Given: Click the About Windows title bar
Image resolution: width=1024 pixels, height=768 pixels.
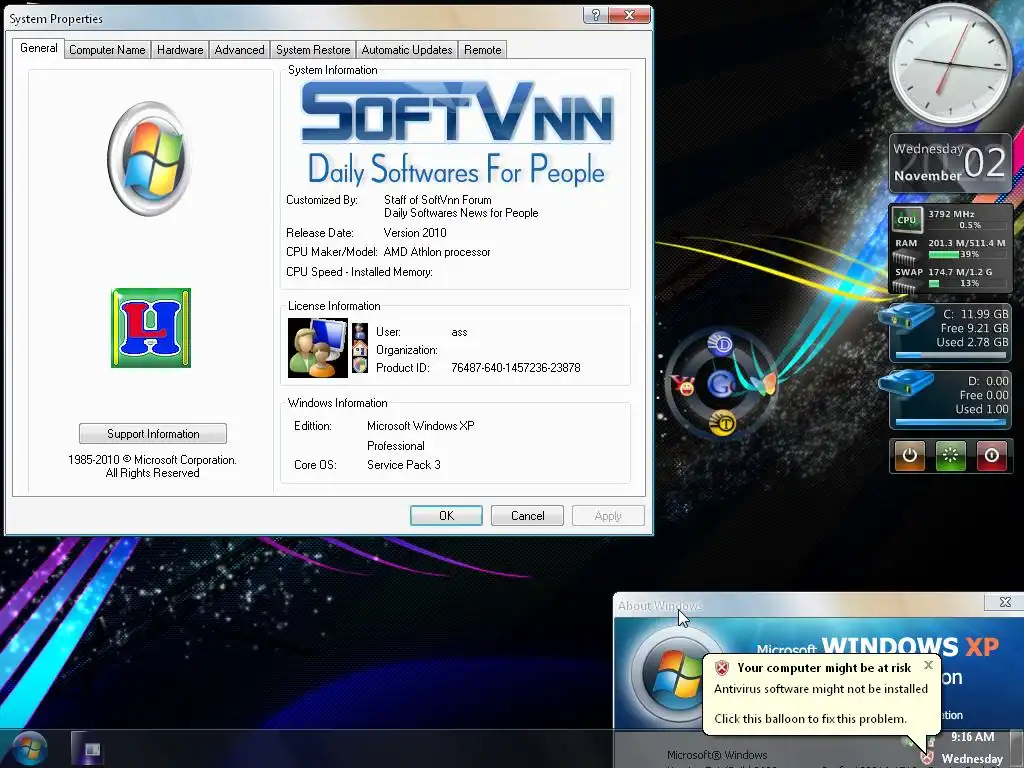Looking at the screenshot, I should pos(800,605).
